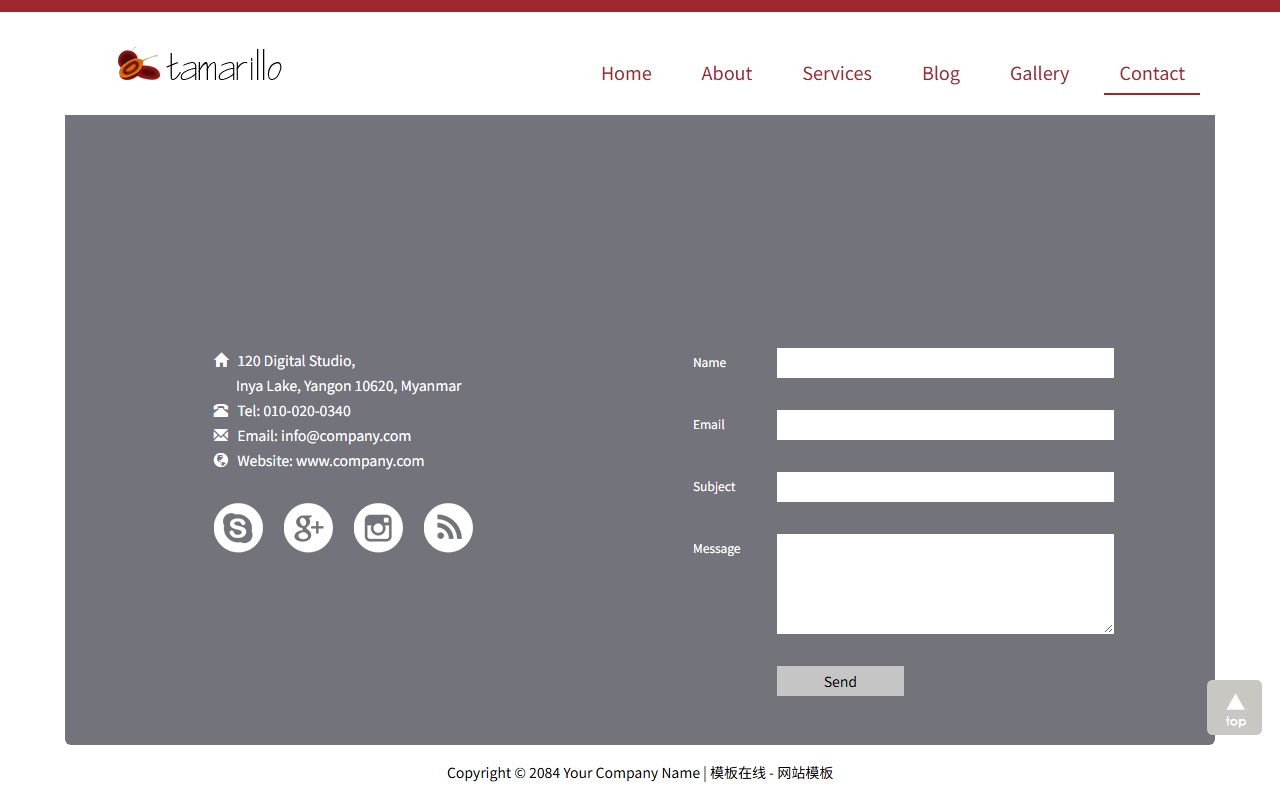
Task: Open the 模板在线 footer link
Action: [738, 773]
